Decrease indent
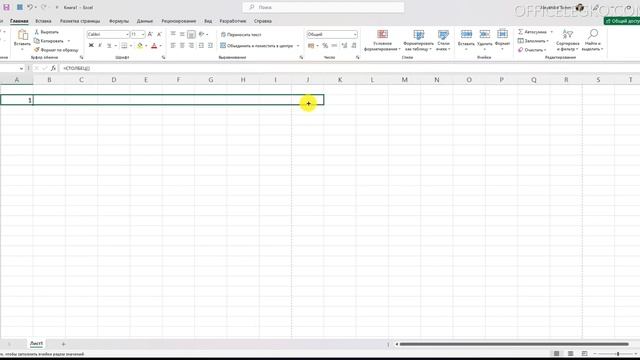 coord(201,46)
